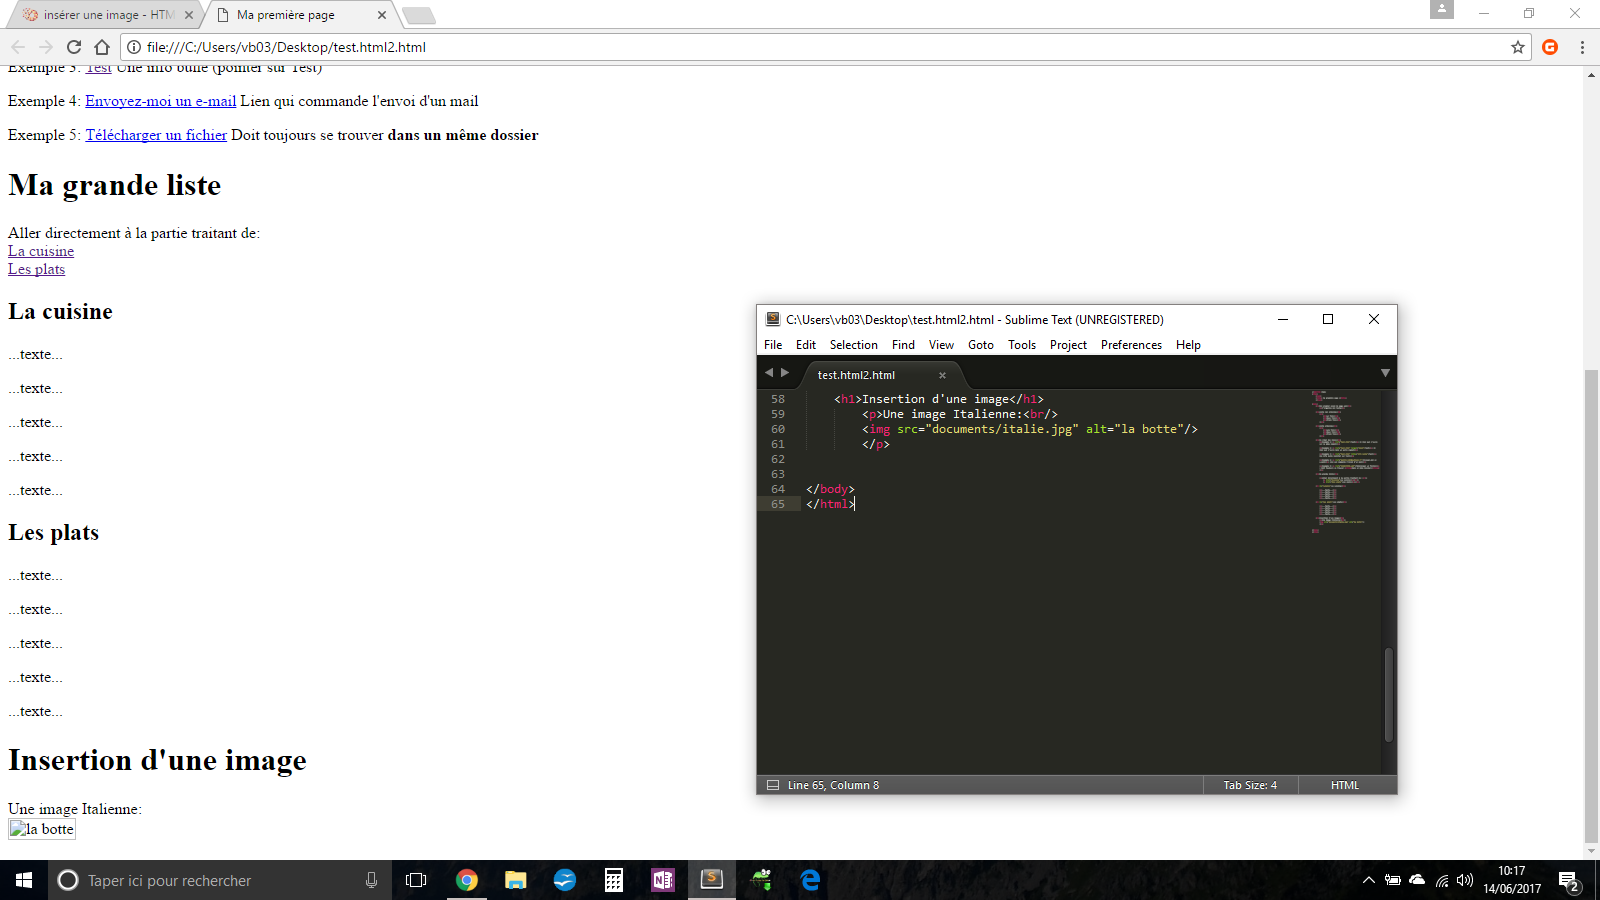View site information via the address bar info icon
Image resolution: width=1600 pixels, height=900 pixels.
click(x=131, y=47)
